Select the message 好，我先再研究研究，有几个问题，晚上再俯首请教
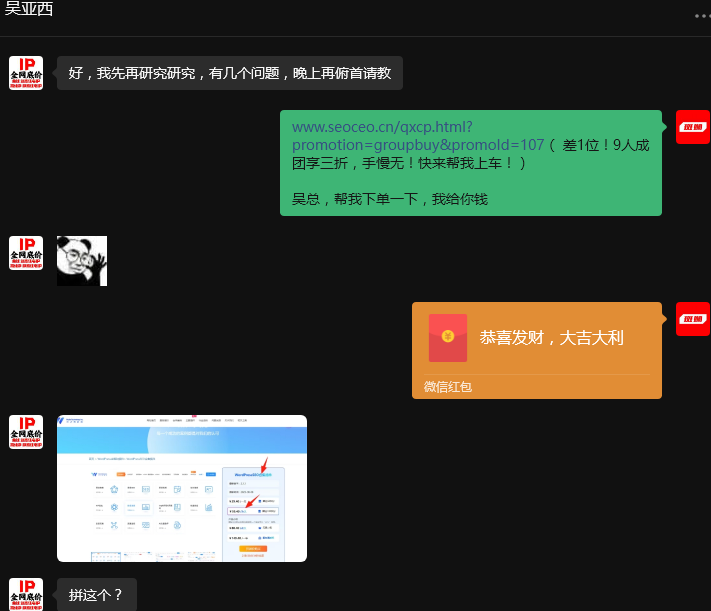 (230, 73)
